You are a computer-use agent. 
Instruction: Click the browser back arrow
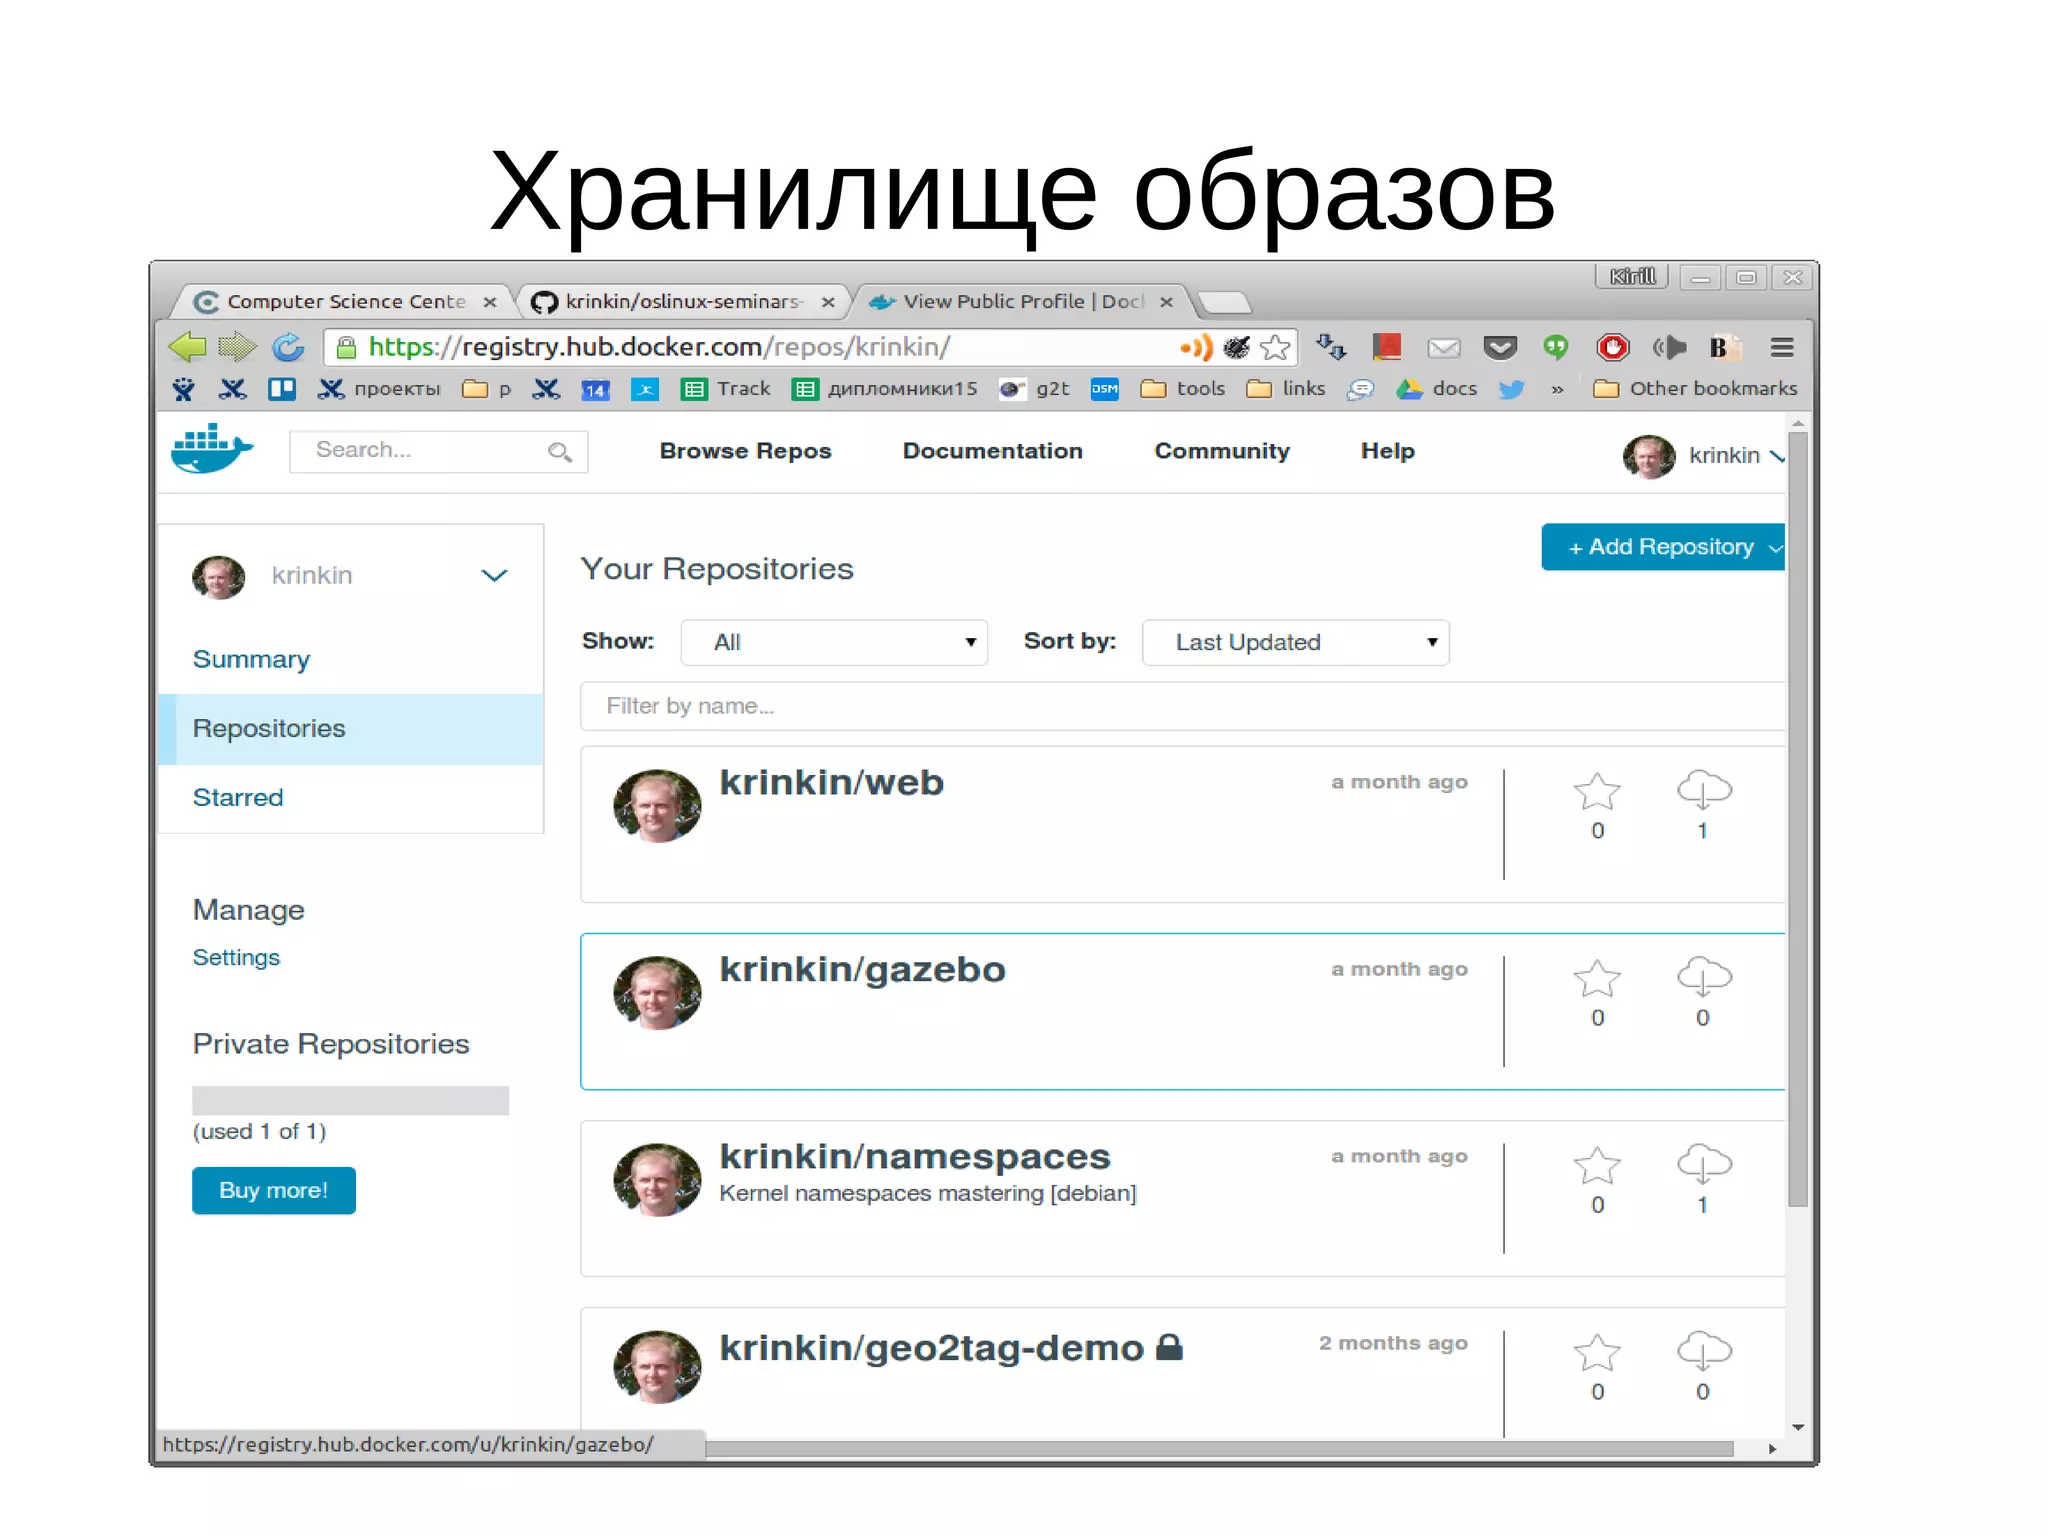pos(187,347)
